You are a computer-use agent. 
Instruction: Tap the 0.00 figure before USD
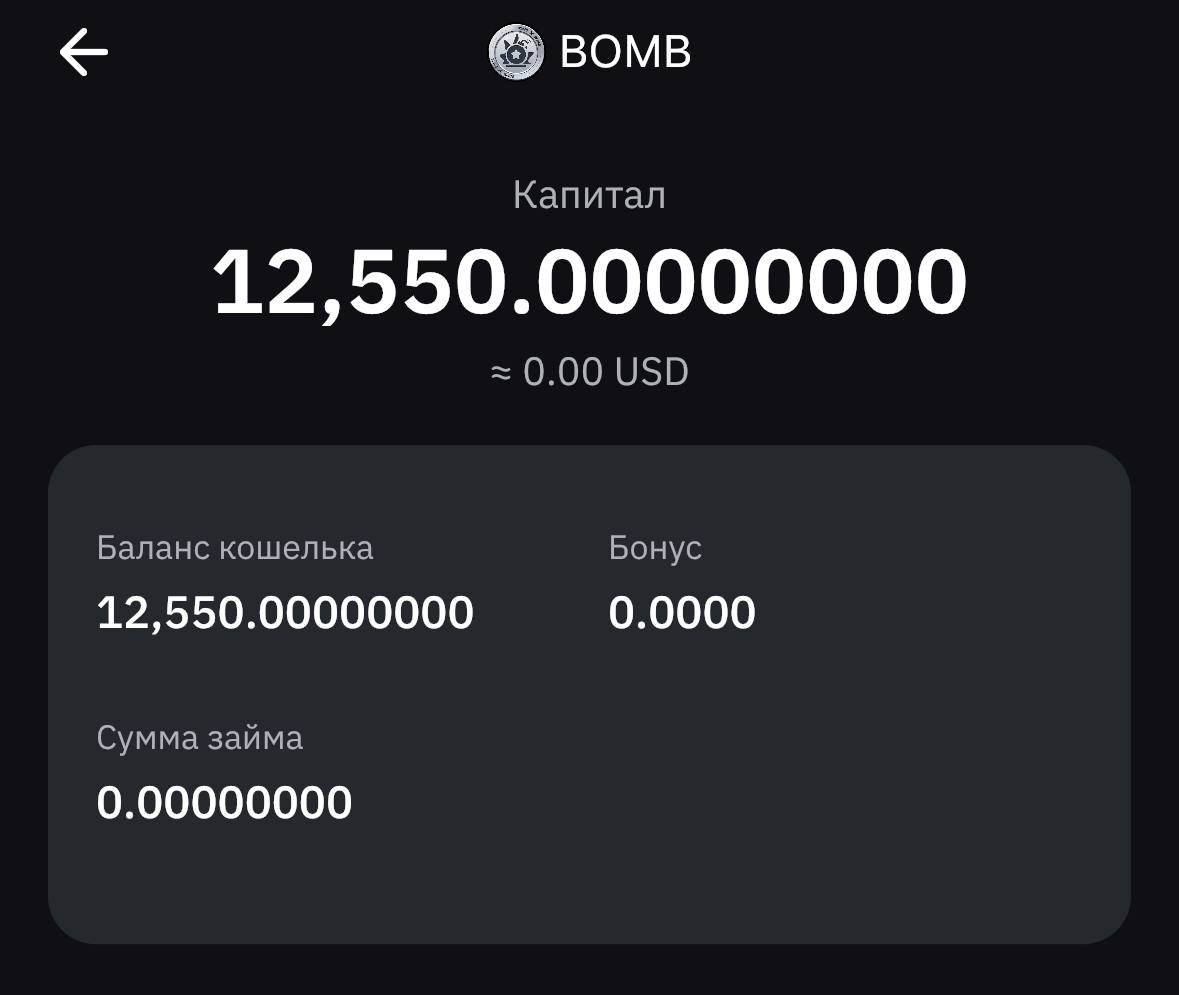[x=563, y=373]
